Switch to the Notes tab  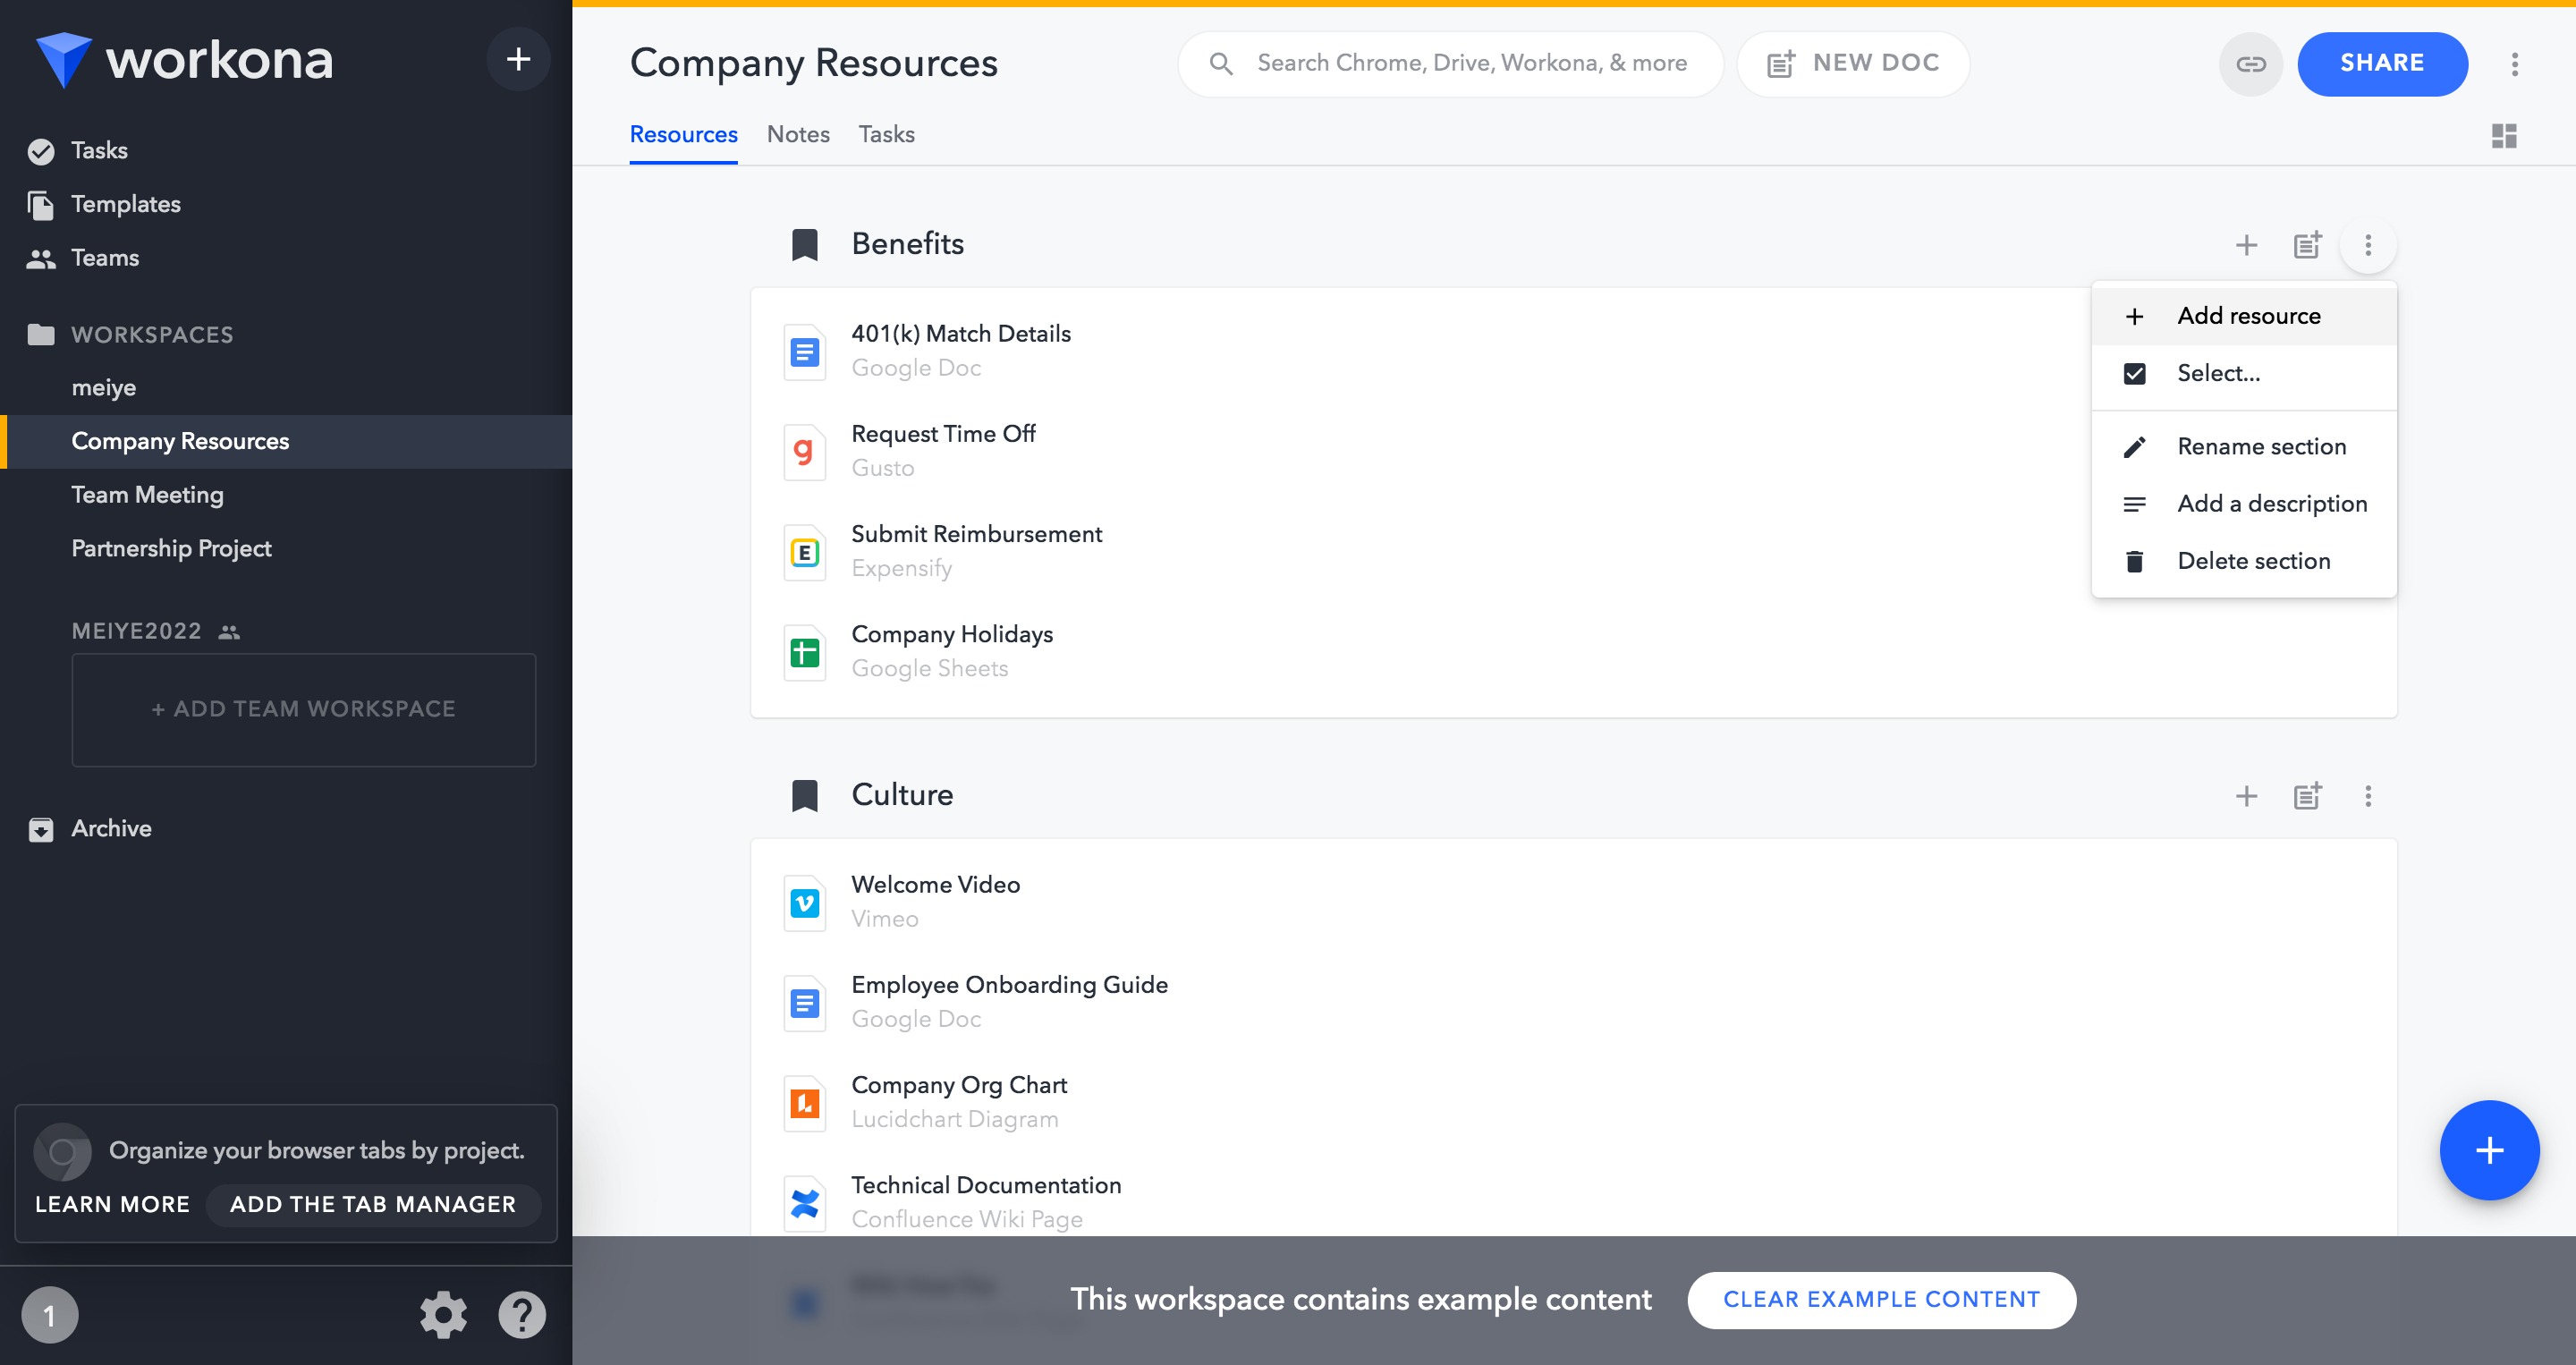tap(798, 134)
